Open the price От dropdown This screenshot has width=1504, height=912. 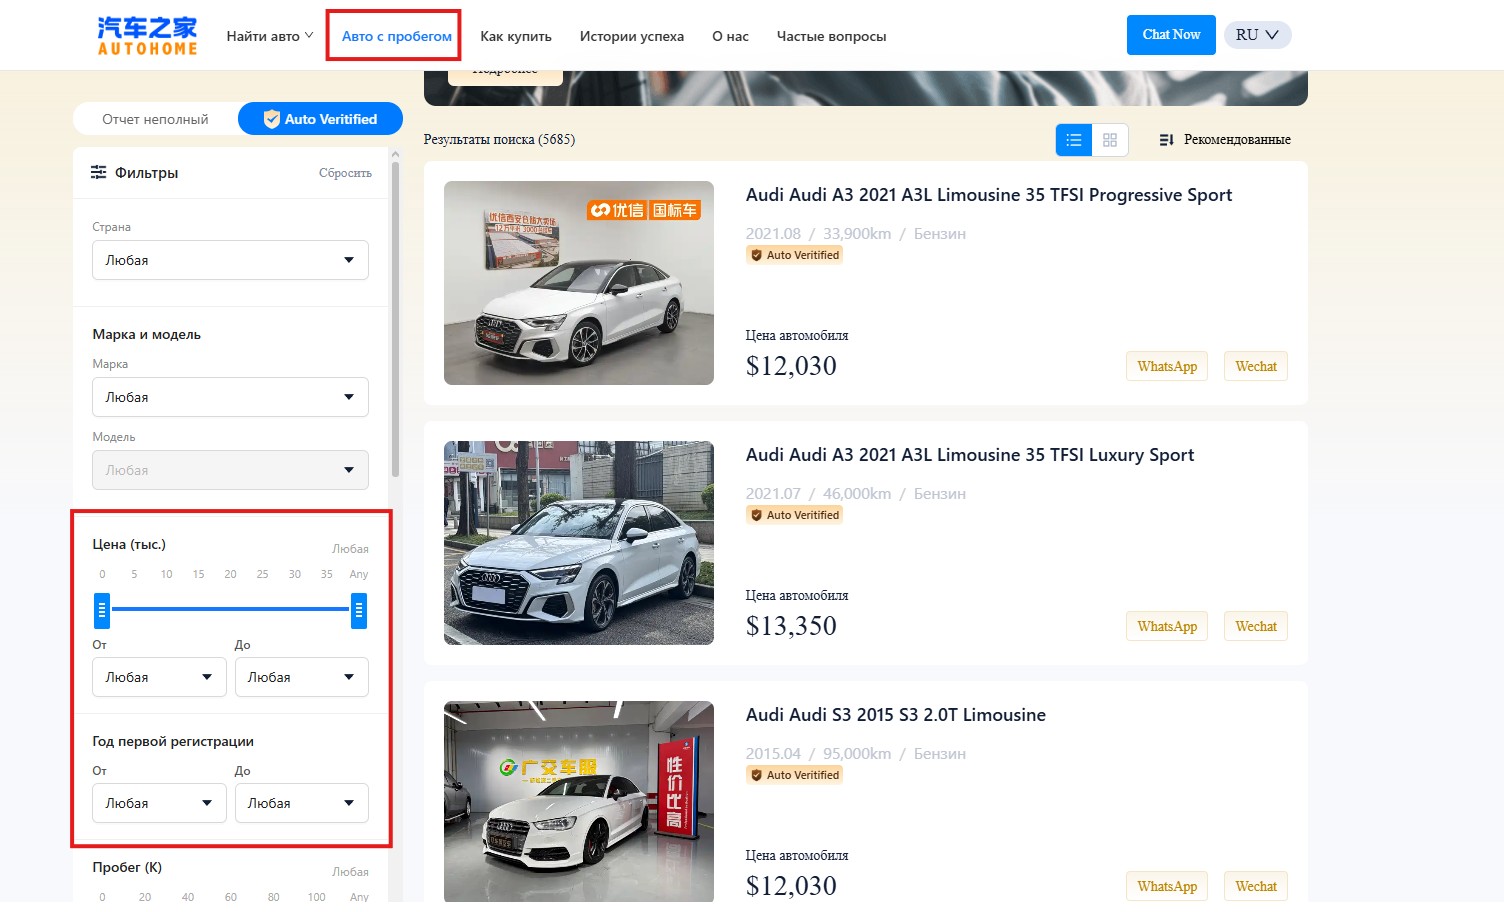(x=159, y=677)
